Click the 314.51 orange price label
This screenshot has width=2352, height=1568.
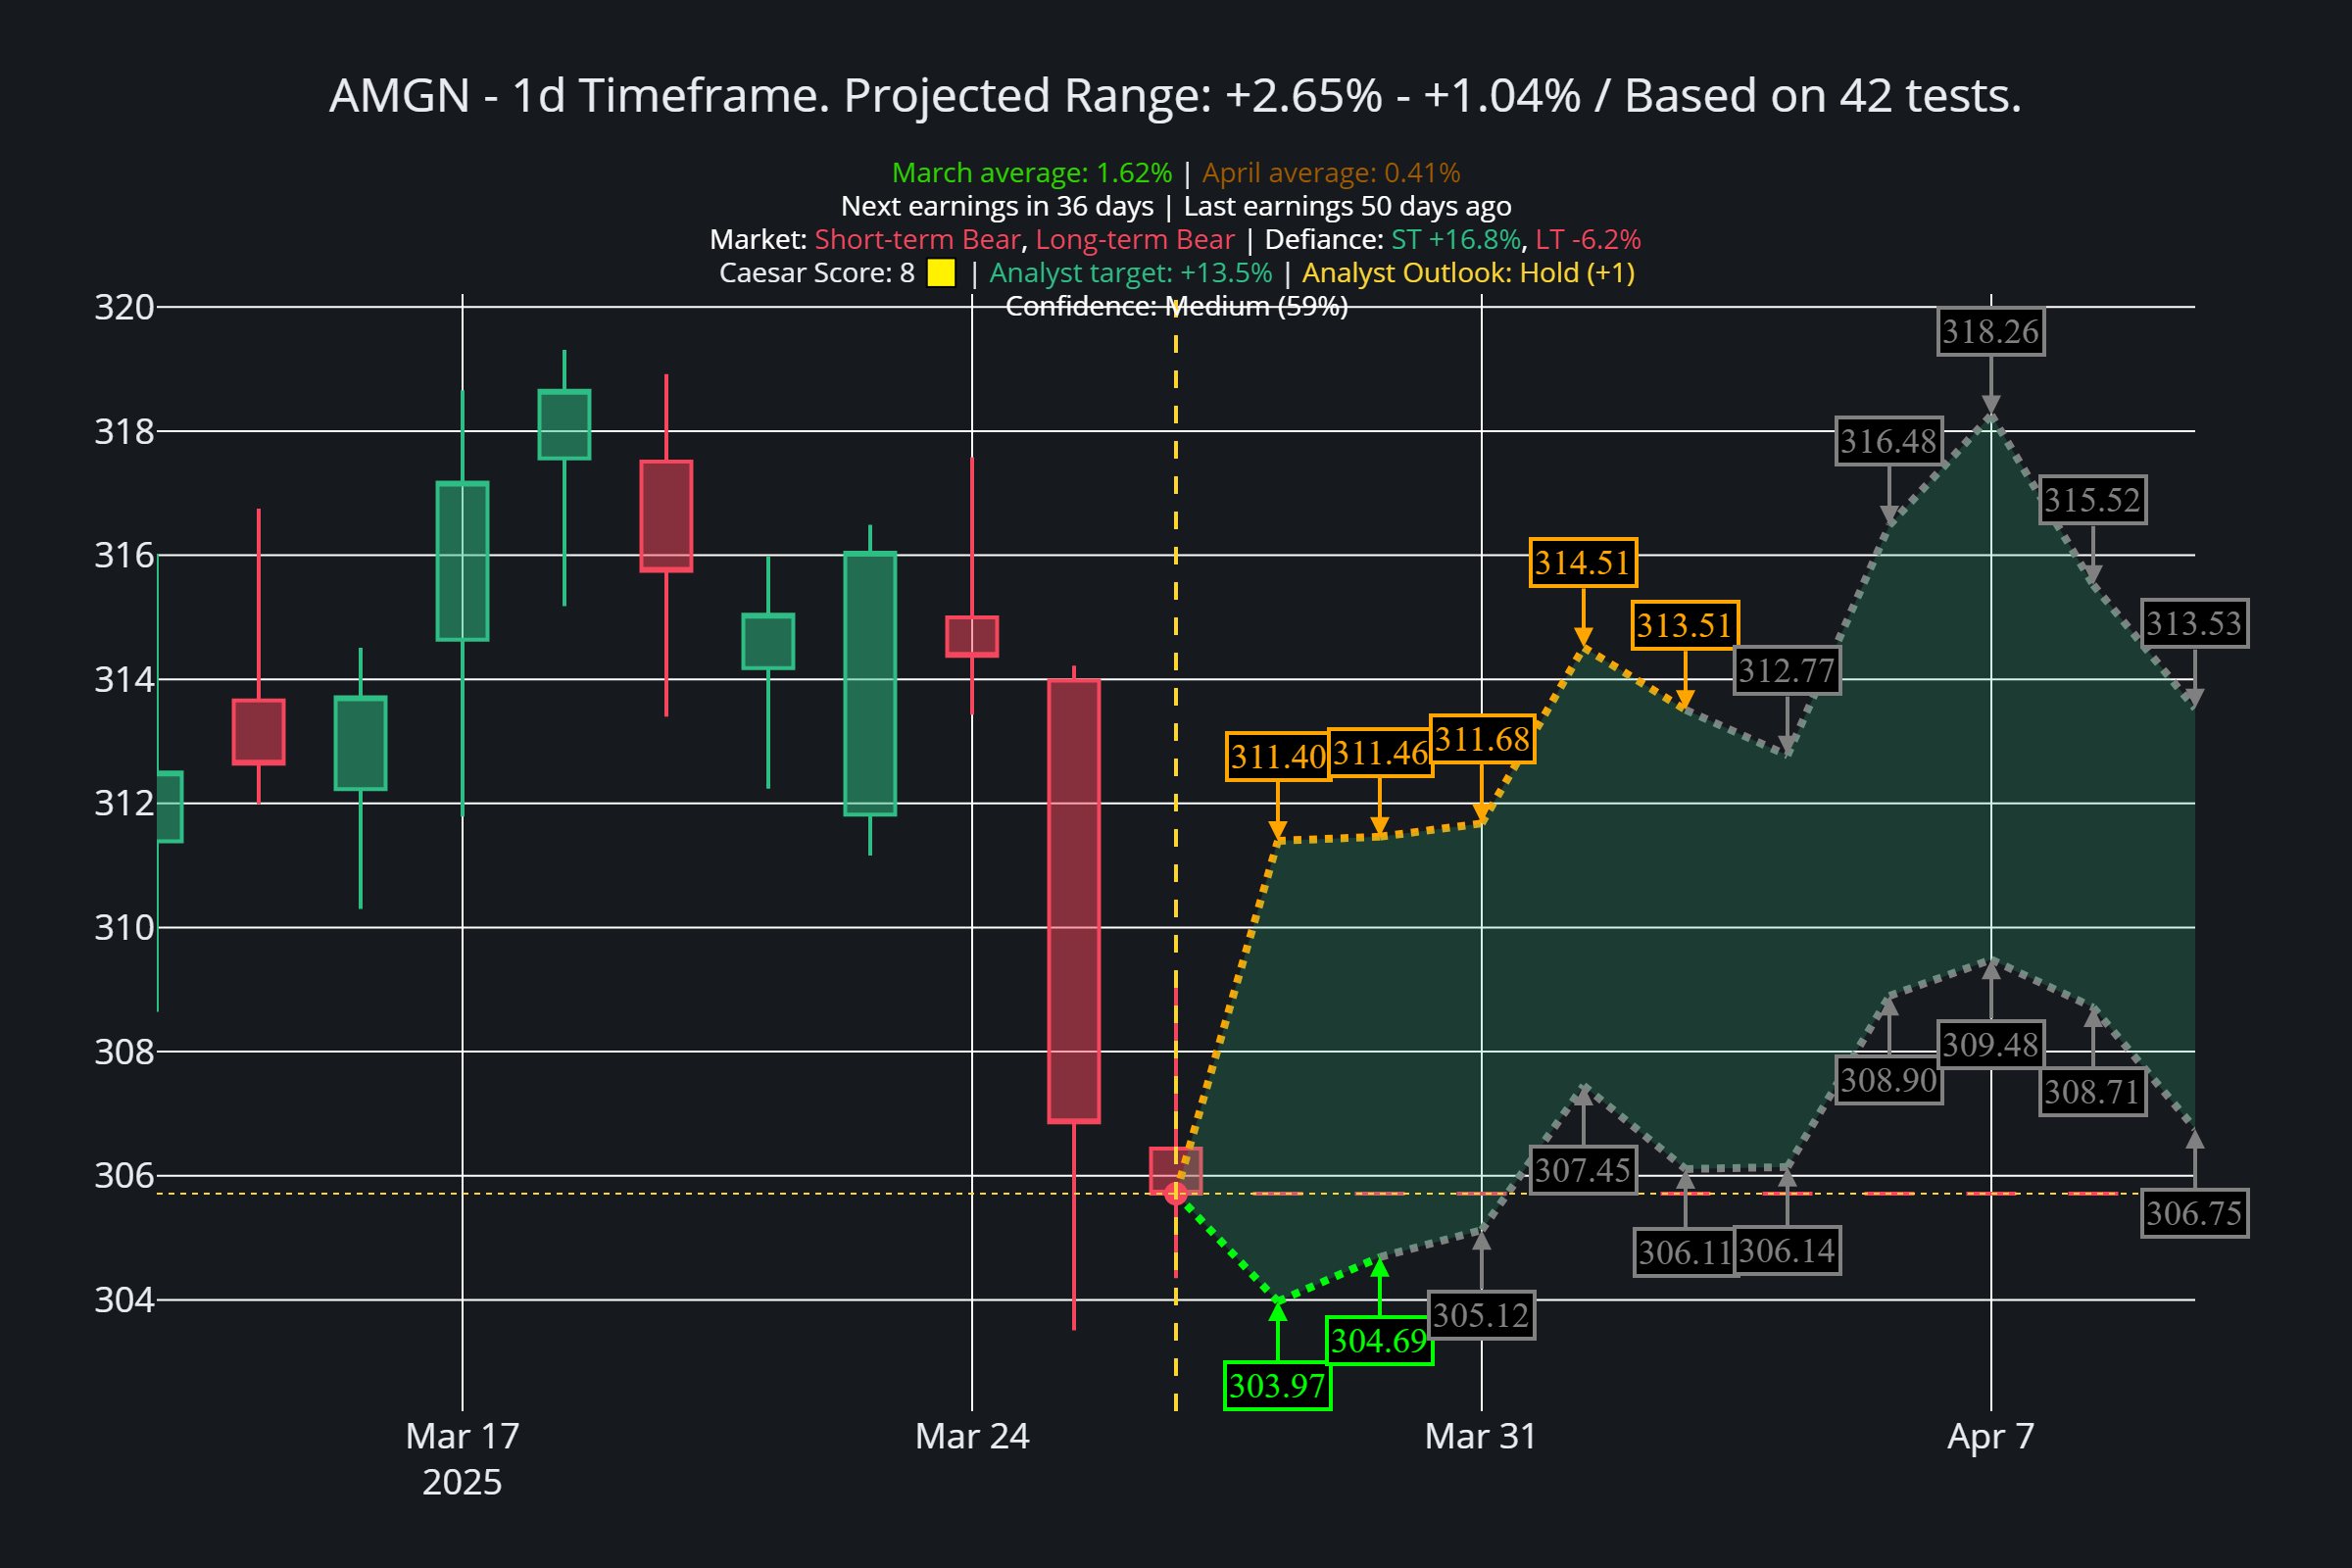click(x=1583, y=563)
